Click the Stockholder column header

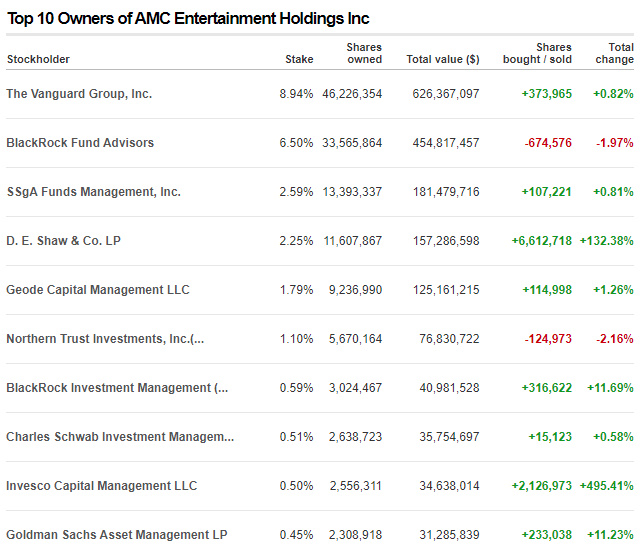38,59
